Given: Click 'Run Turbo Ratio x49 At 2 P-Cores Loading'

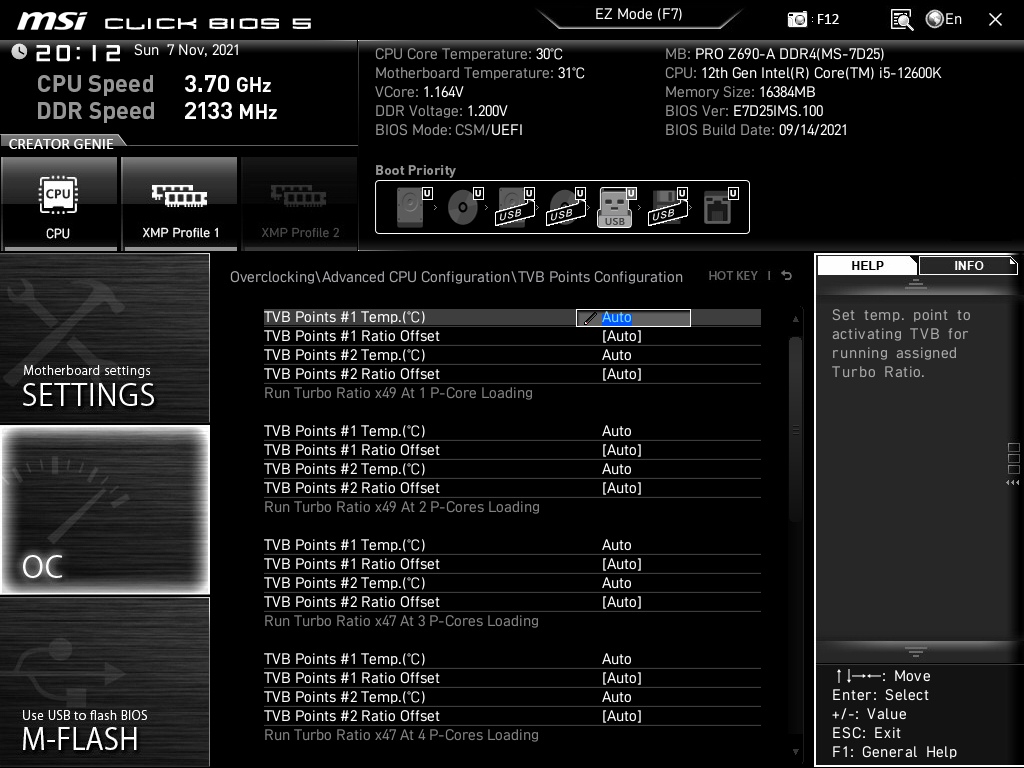Looking at the screenshot, I should (x=402, y=507).
